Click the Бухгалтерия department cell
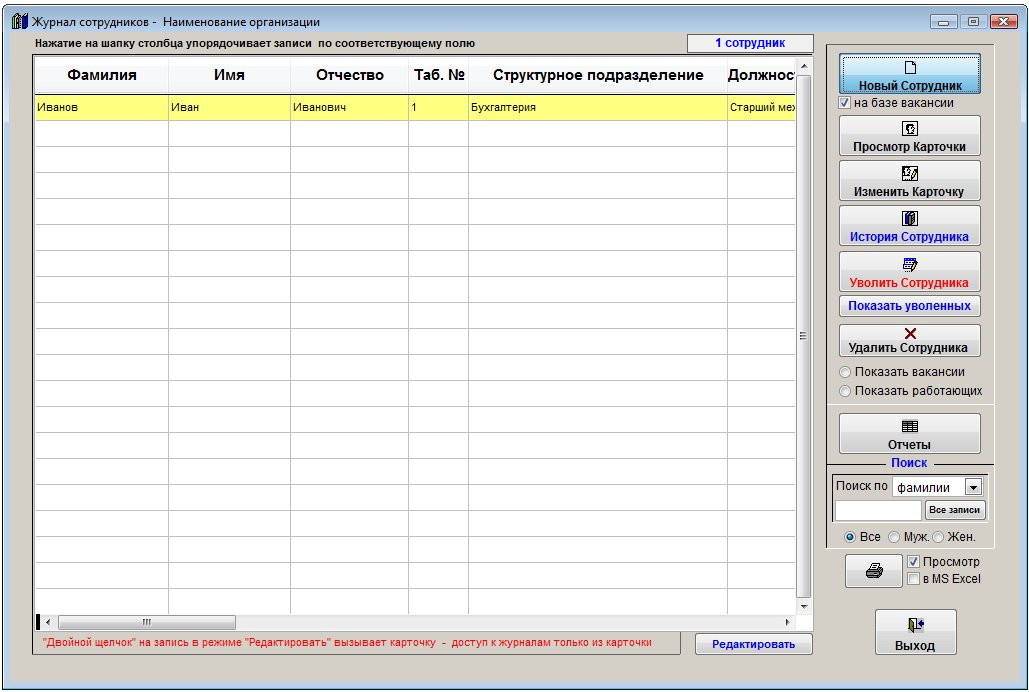This screenshot has width=1029, height=692. 598,108
